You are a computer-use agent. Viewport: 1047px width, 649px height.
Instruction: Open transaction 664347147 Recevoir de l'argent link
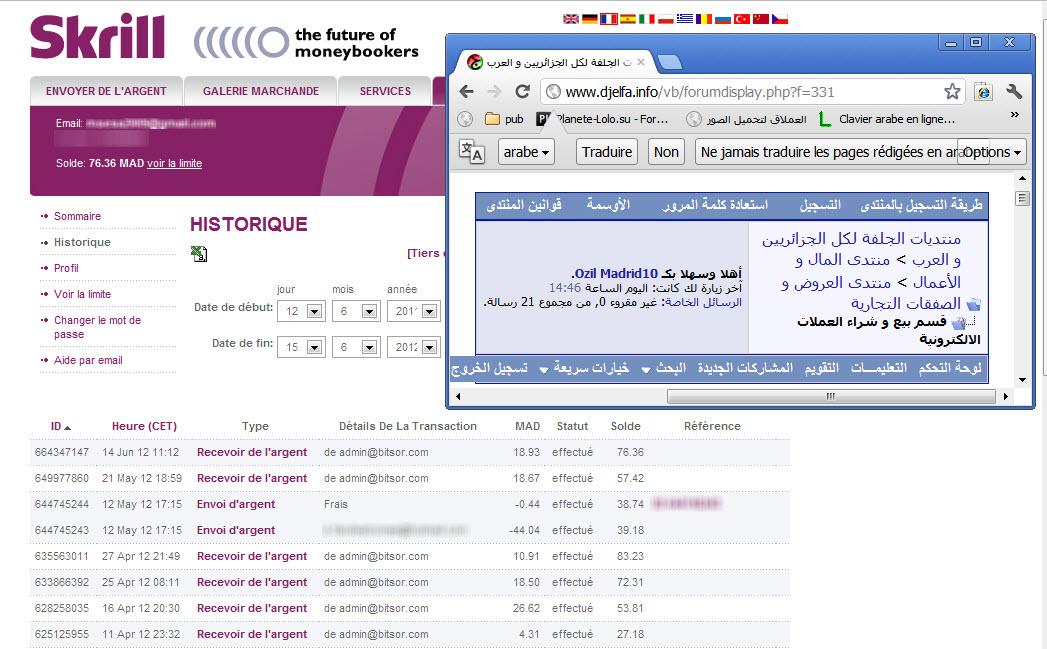click(252, 452)
